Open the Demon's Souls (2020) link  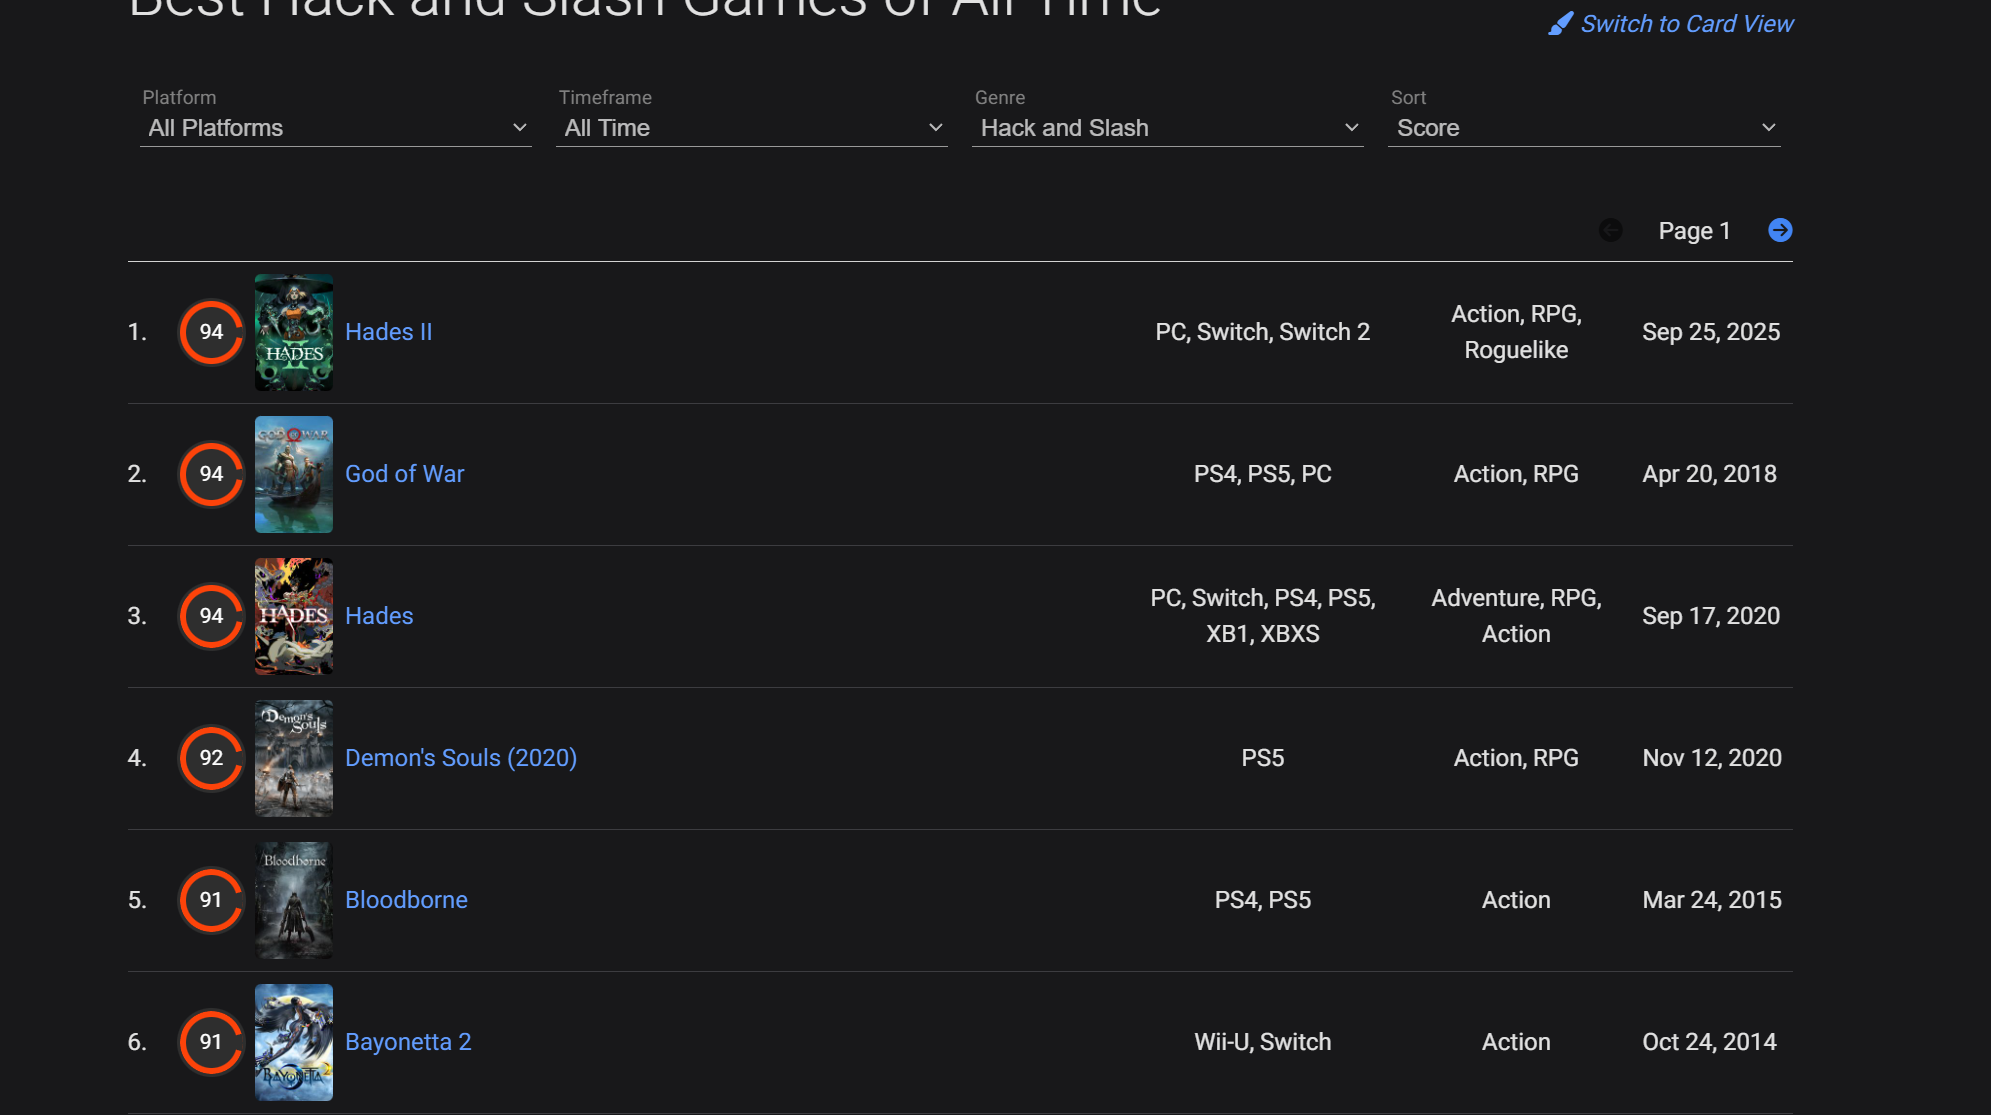click(x=461, y=758)
